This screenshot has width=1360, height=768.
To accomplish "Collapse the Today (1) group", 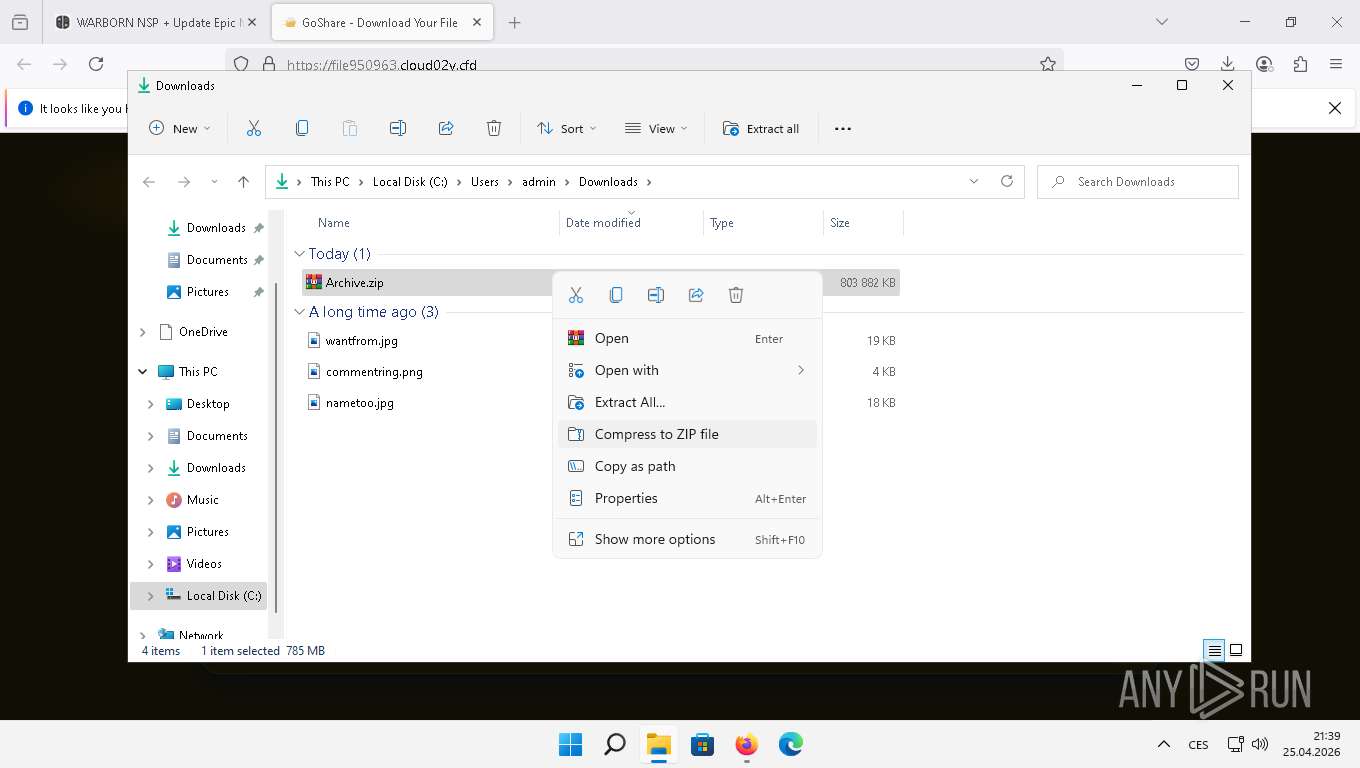I will (299, 254).
